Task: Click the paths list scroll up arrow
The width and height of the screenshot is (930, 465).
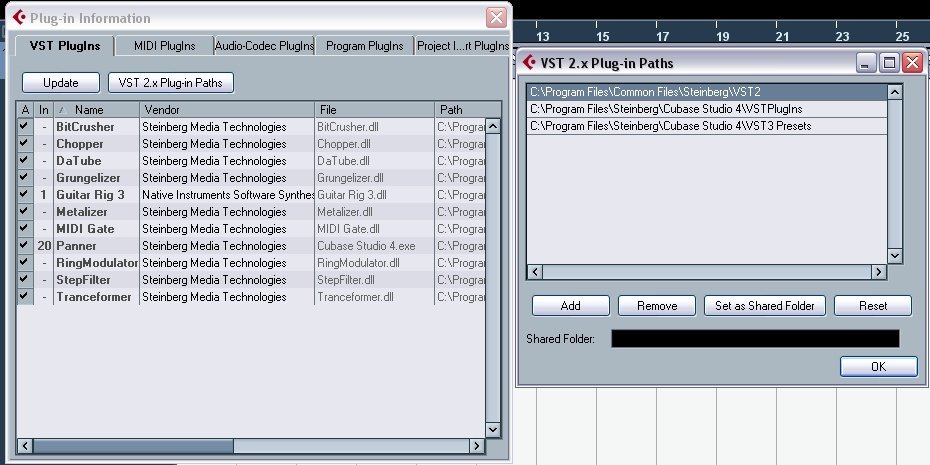Action: point(894,91)
